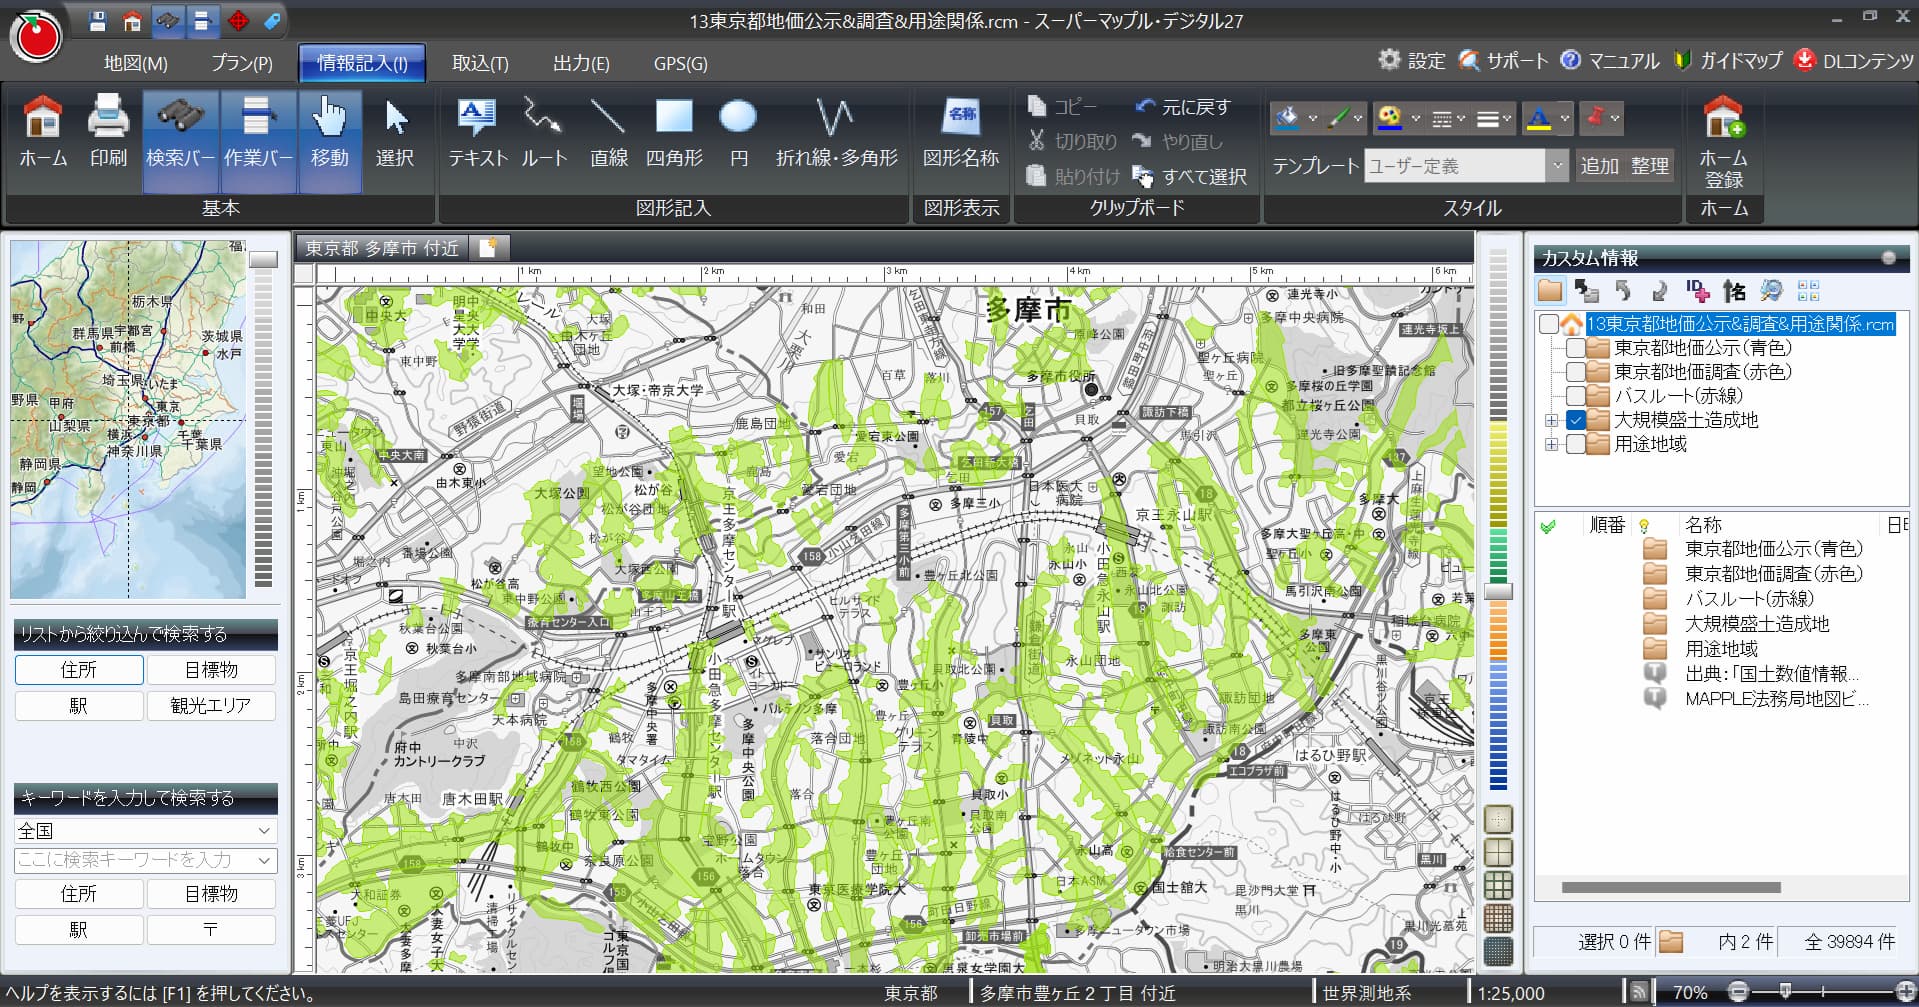Click the zoom-out minus icon in status bar
This screenshot has height=1007, width=1919.
point(1737,992)
